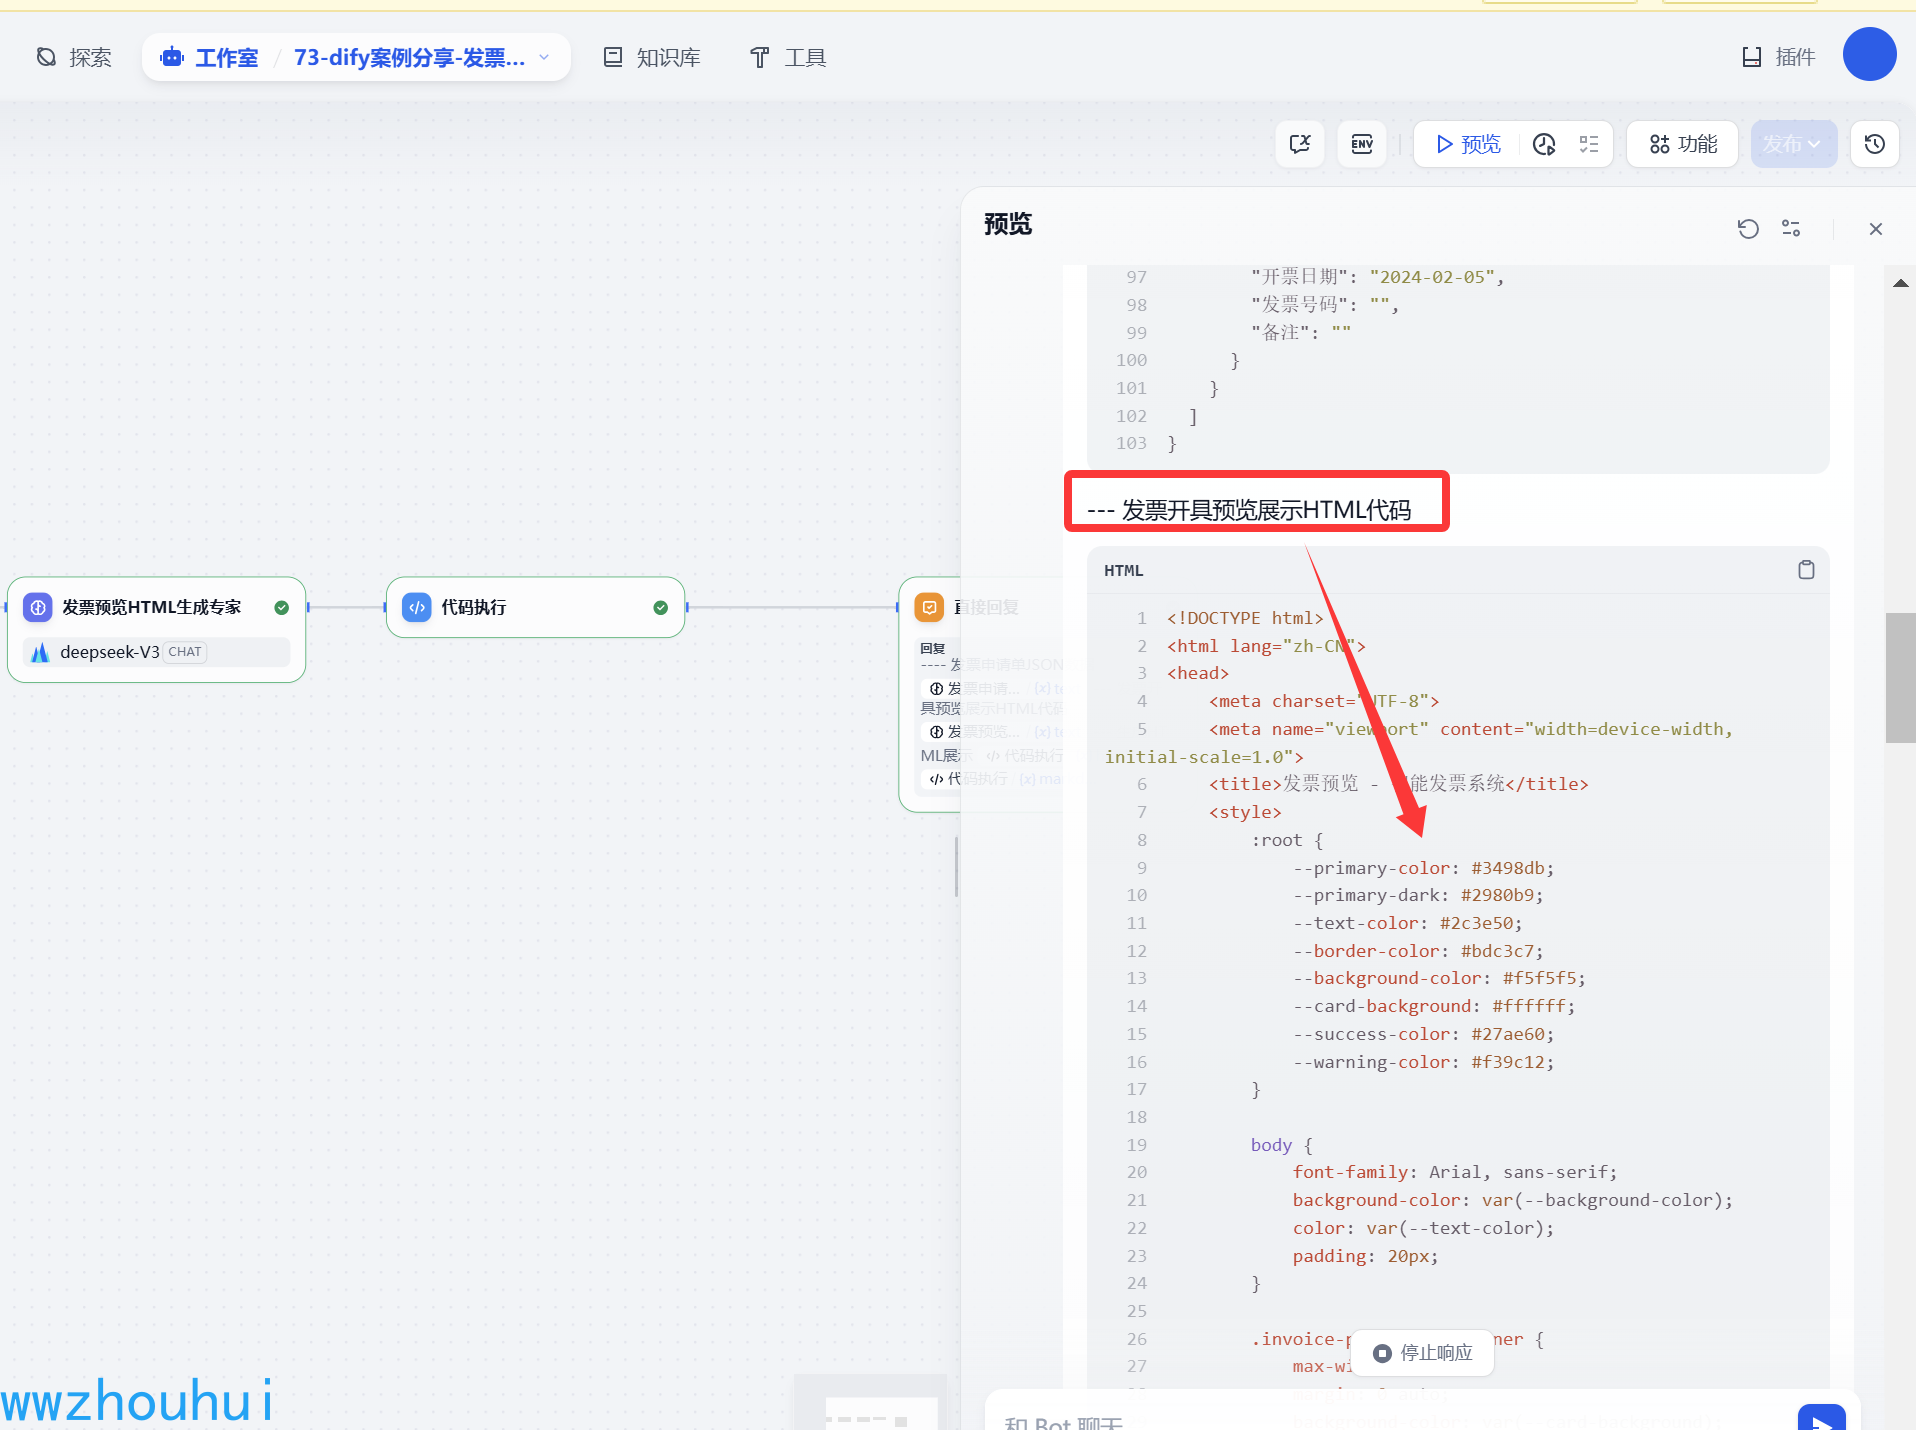Expand the 73-dify案例分享 app name dropdown
The height and width of the screenshot is (1430, 1916).
[x=544, y=57]
